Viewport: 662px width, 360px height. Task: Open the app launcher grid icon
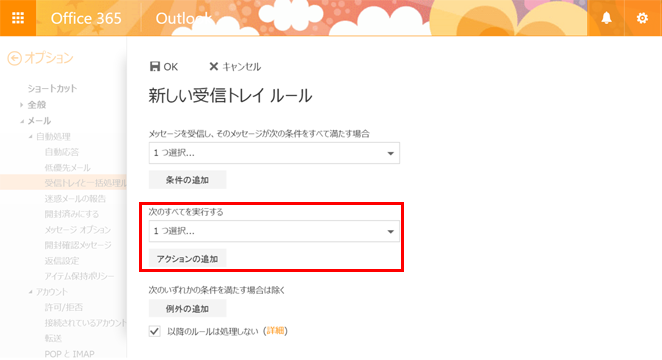[x=18, y=18]
